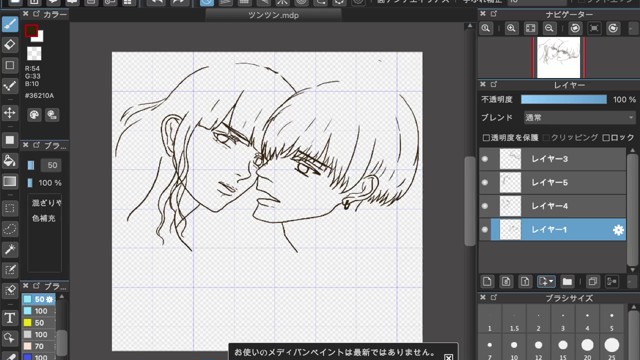This screenshot has width=640, height=360.
Task: Close the update notification banner
Action: tap(448, 357)
